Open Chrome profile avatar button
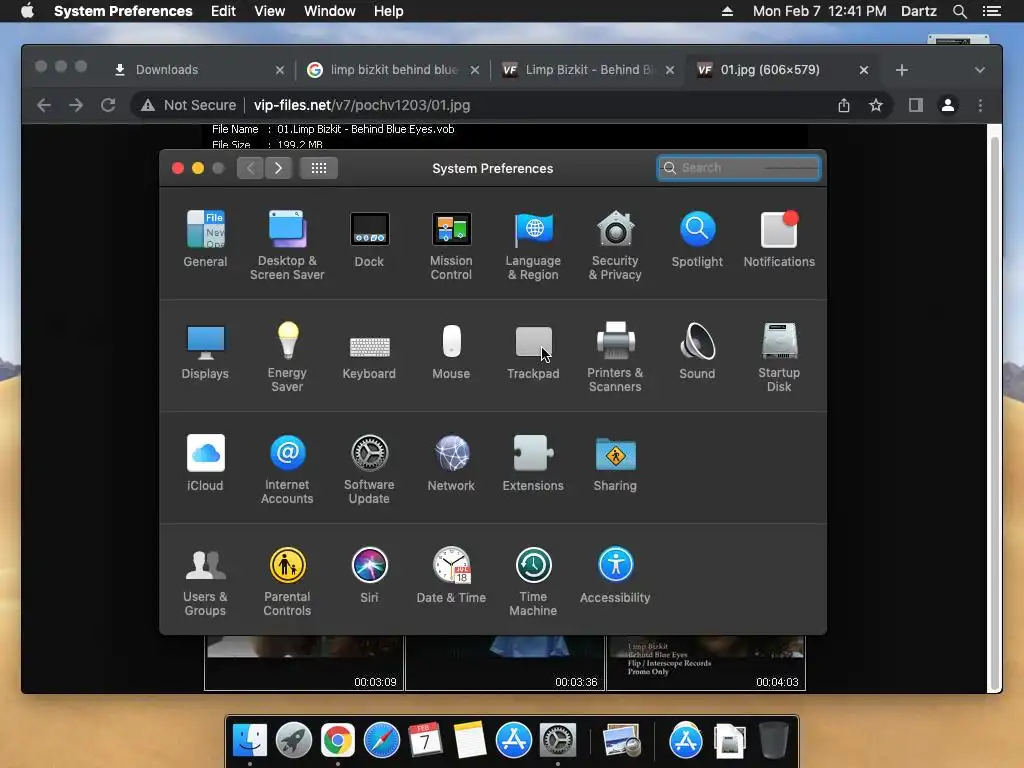This screenshot has height=768, width=1024. 948,105
